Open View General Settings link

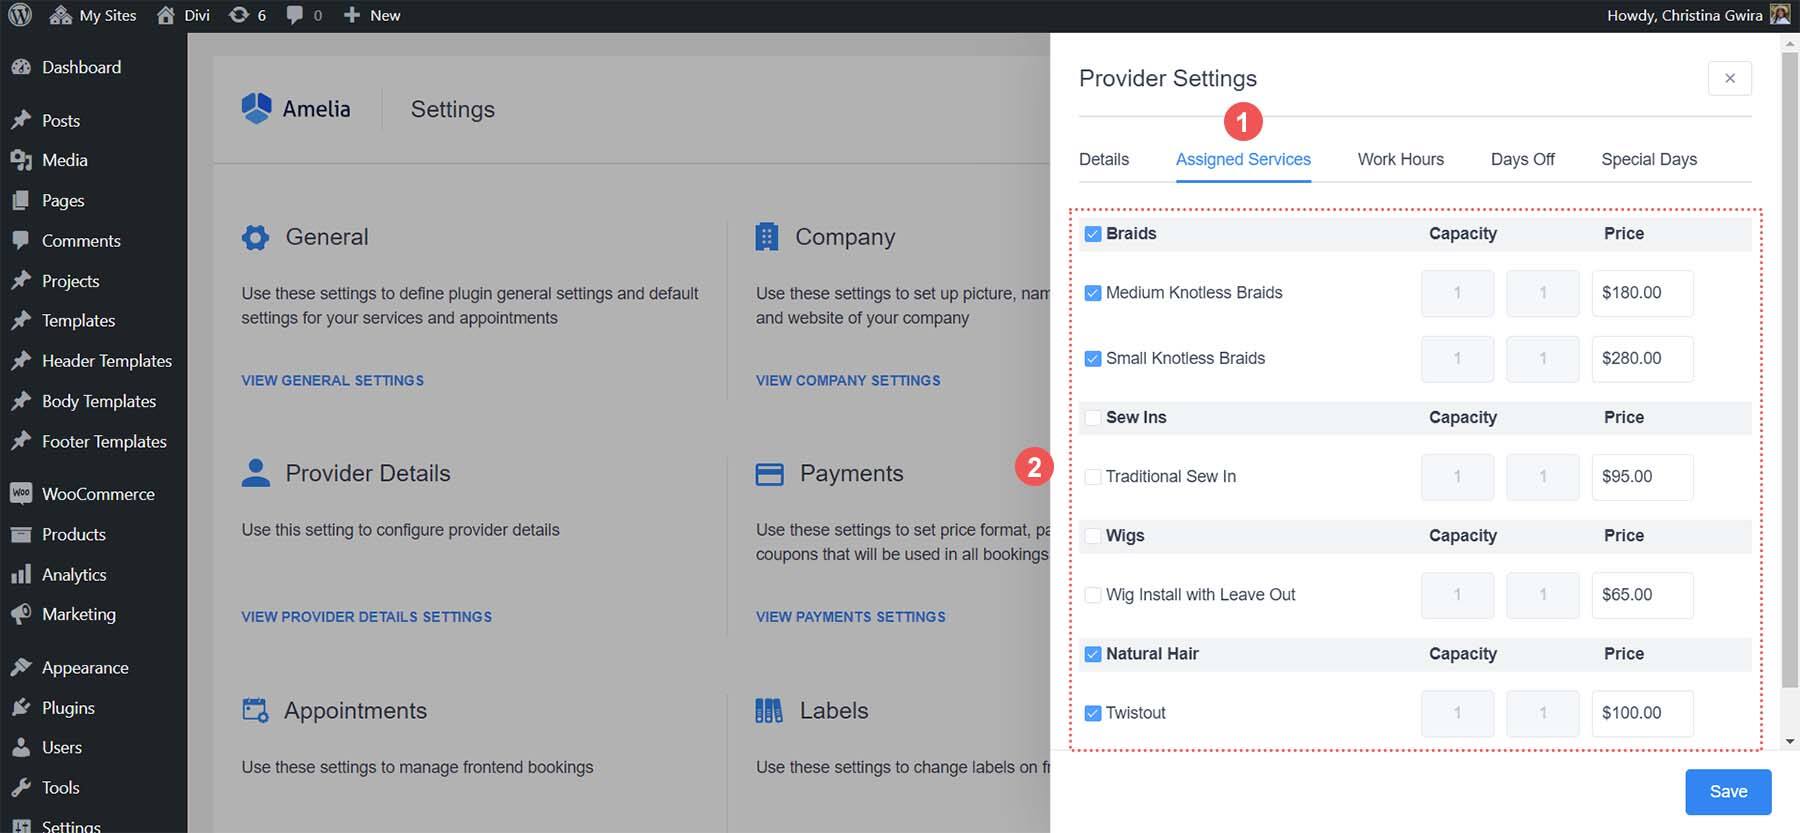coord(332,380)
